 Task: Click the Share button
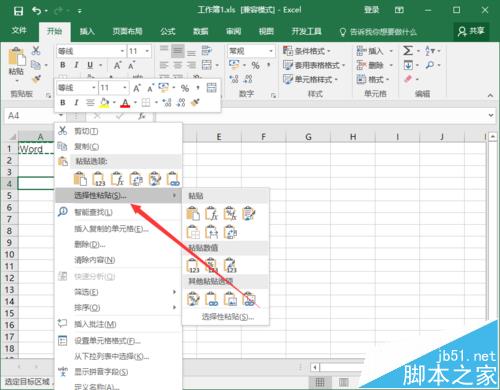pos(471,31)
